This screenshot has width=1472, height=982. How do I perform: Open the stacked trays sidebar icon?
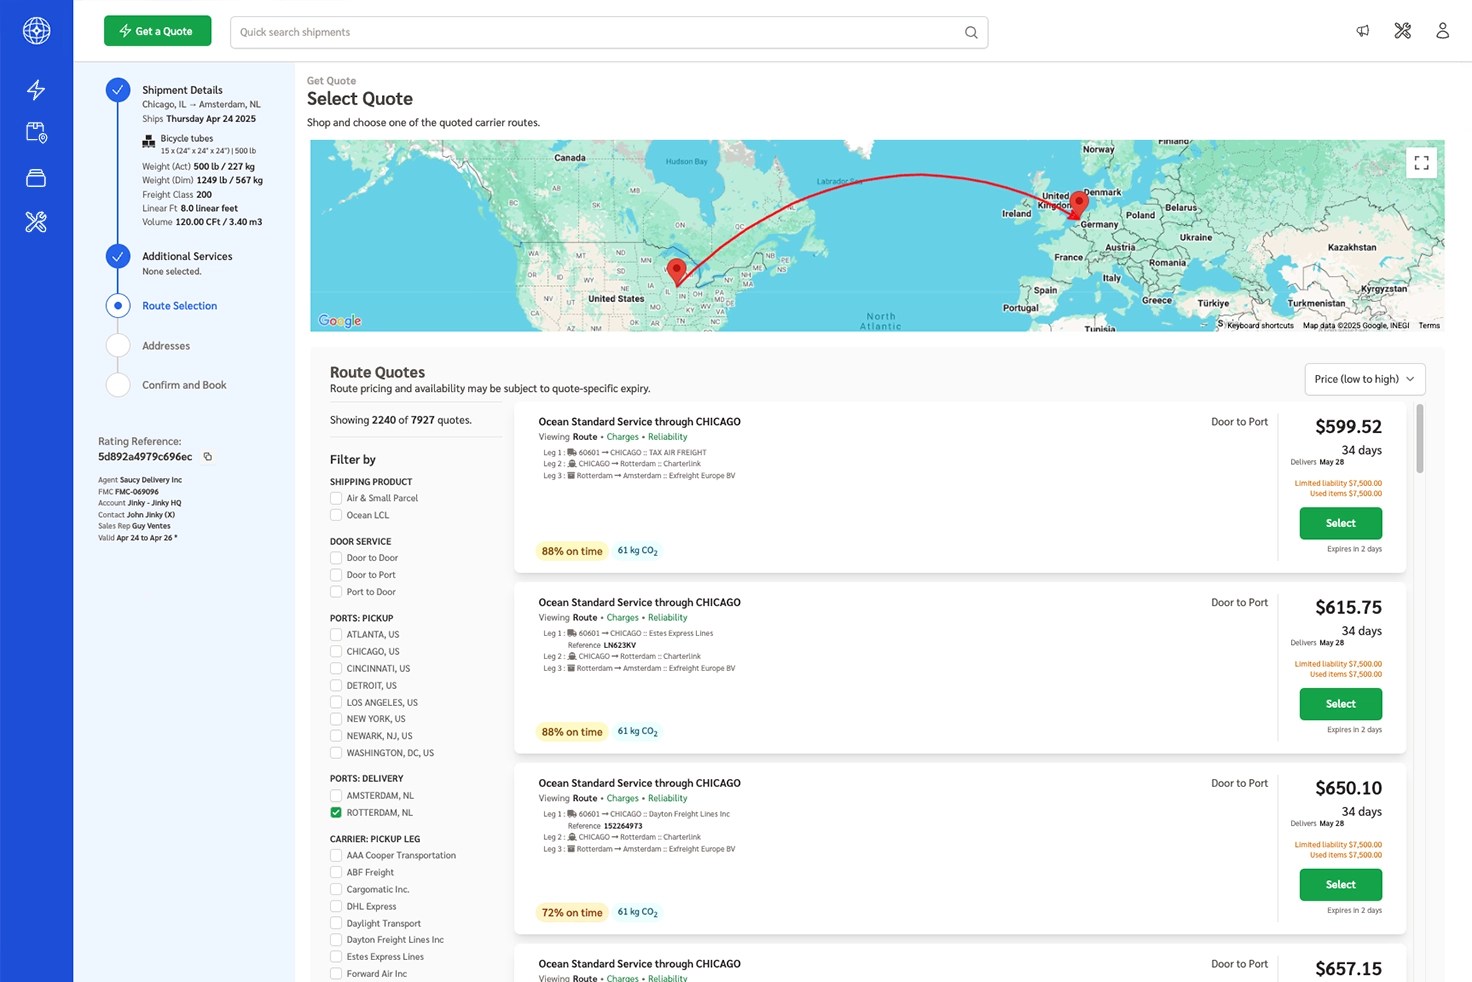pyautogui.click(x=36, y=178)
